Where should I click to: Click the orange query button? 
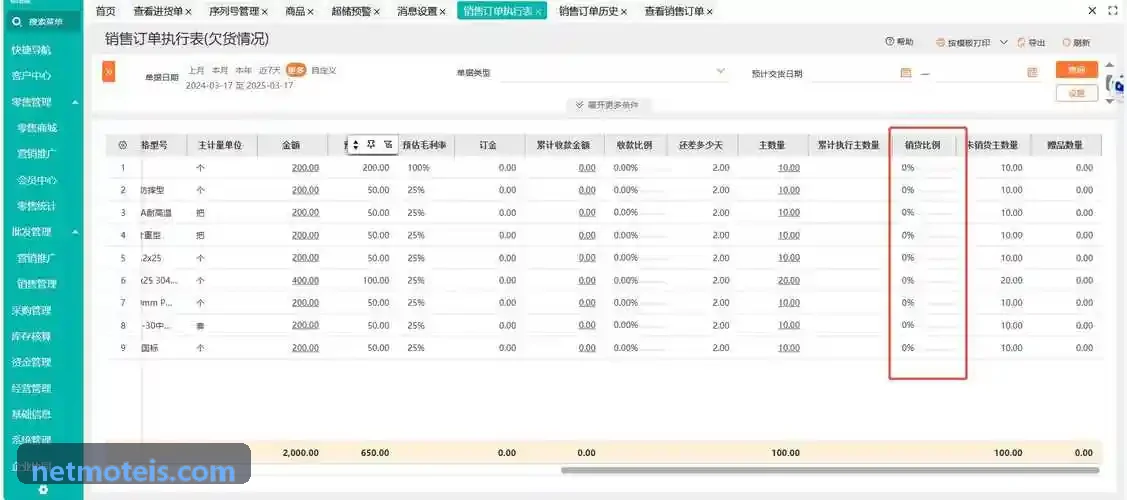pos(1077,70)
